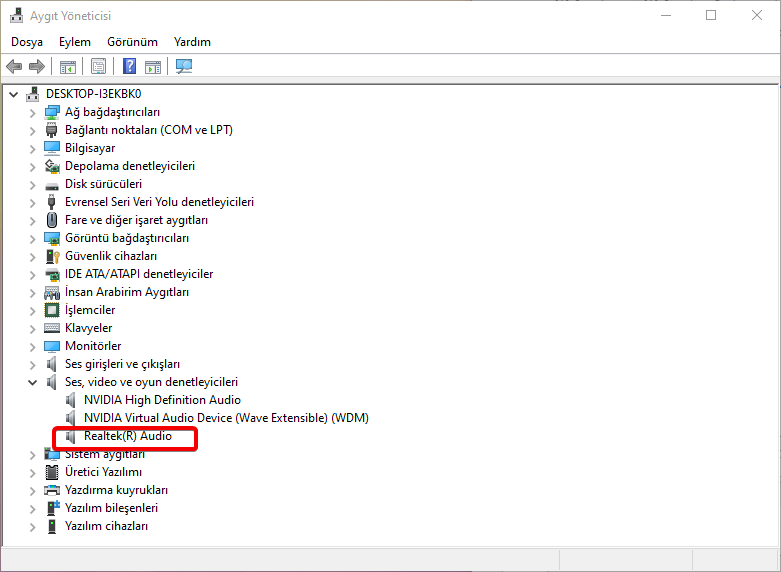Click the Bağlantı noktaları port icon
Image resolution: width=781 pixels, height=572 pixels.
[52, 130]
